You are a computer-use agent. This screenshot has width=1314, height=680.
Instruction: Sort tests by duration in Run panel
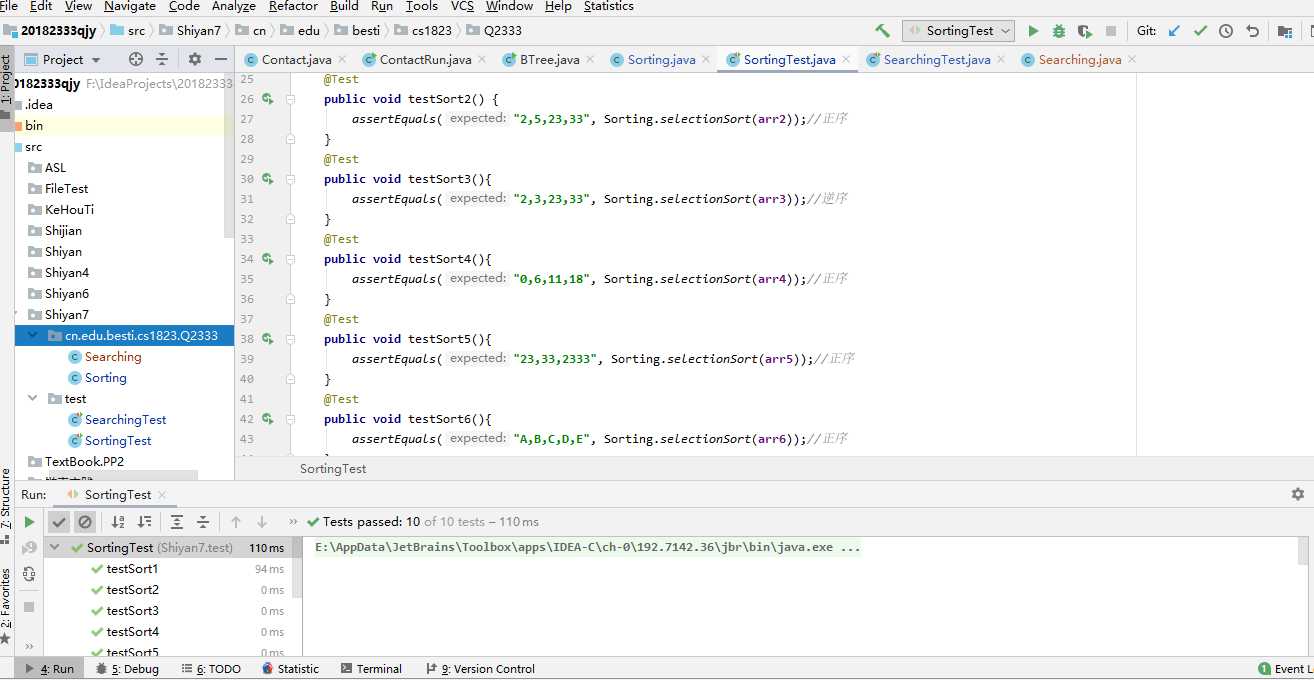[x=145, y=522]
